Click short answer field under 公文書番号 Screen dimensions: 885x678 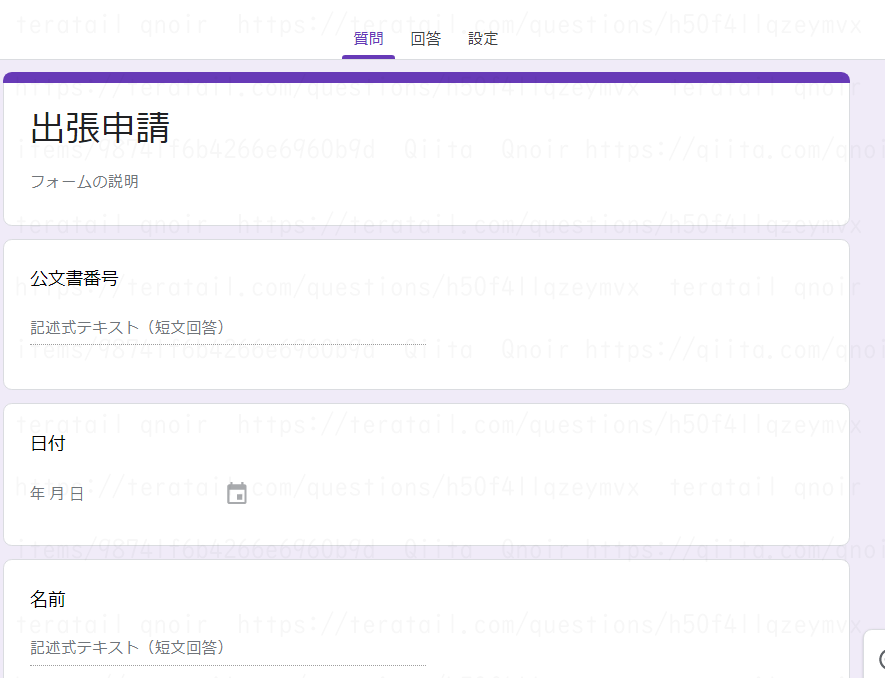pyautogui.click(x=227, y=328)
